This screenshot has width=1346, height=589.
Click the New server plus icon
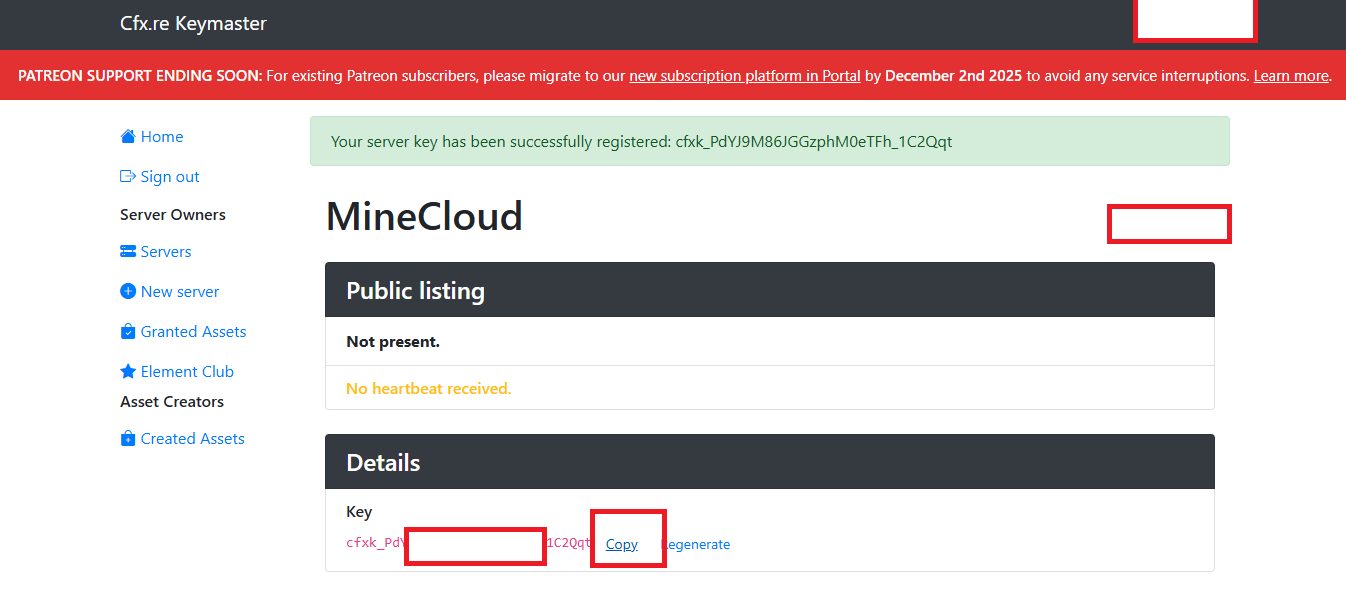(128, 292)
